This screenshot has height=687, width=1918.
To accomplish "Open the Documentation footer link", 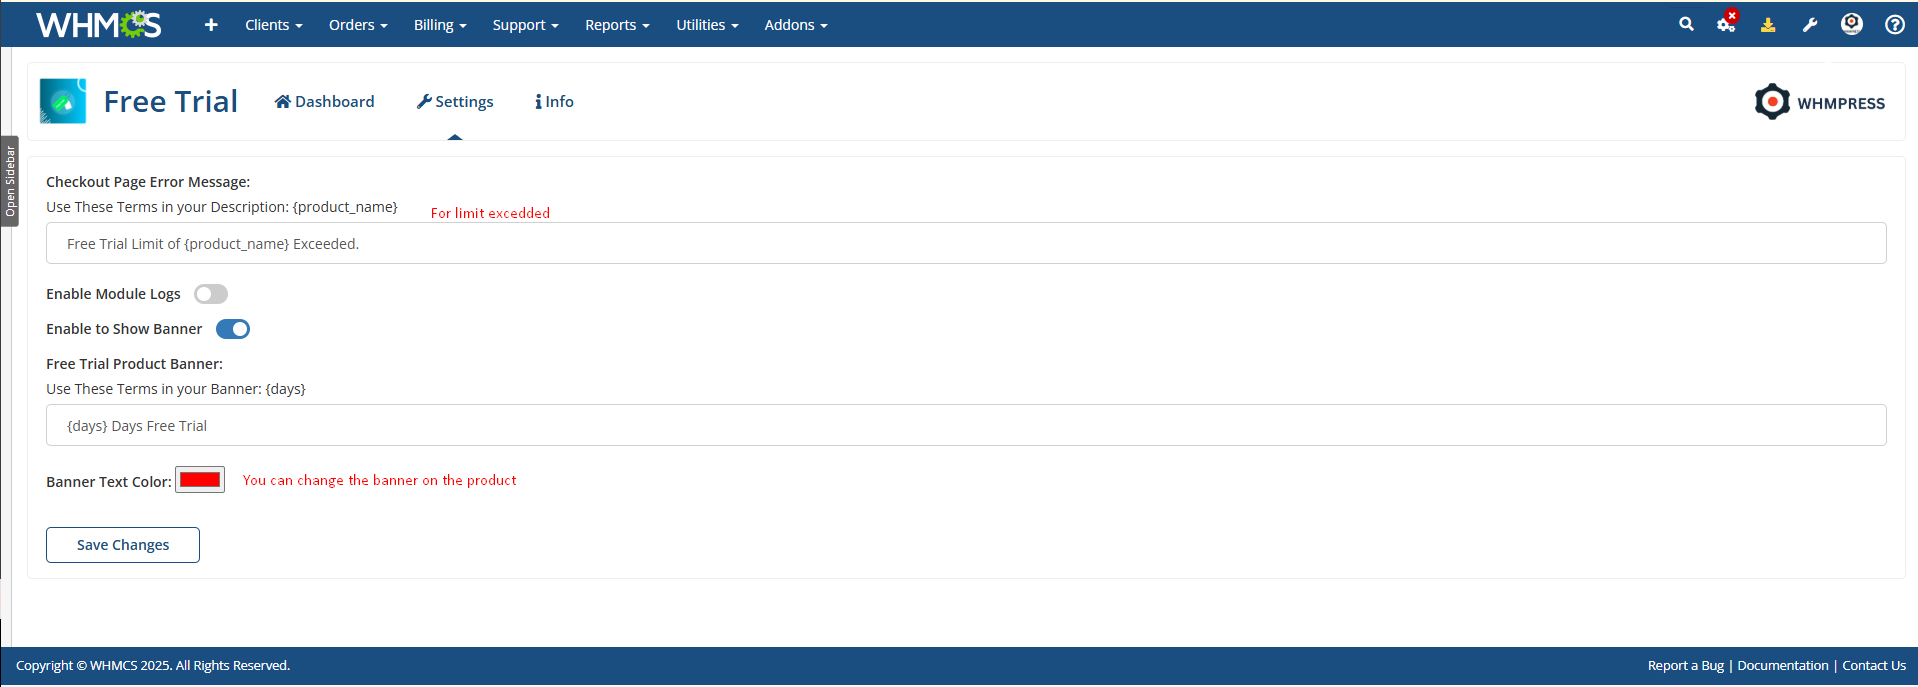I will coord(1782,666).
